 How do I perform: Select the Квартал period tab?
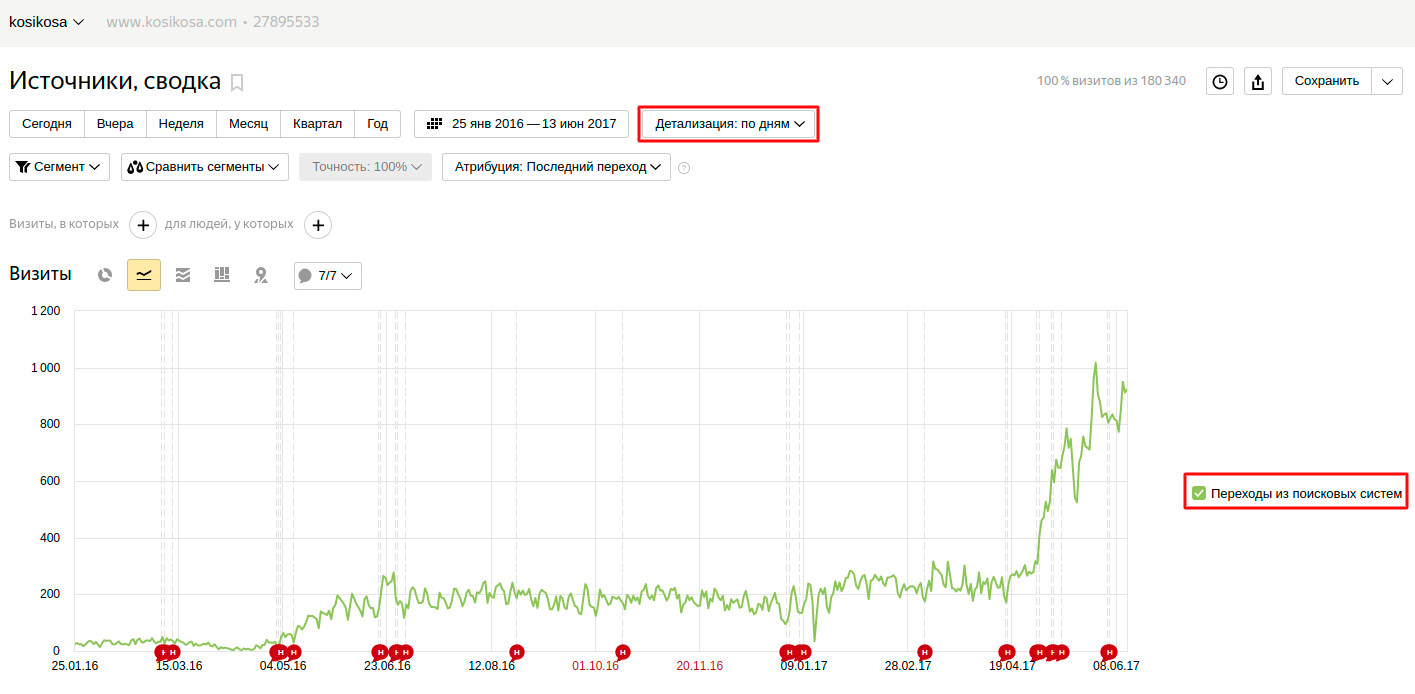tap(317, 124)
